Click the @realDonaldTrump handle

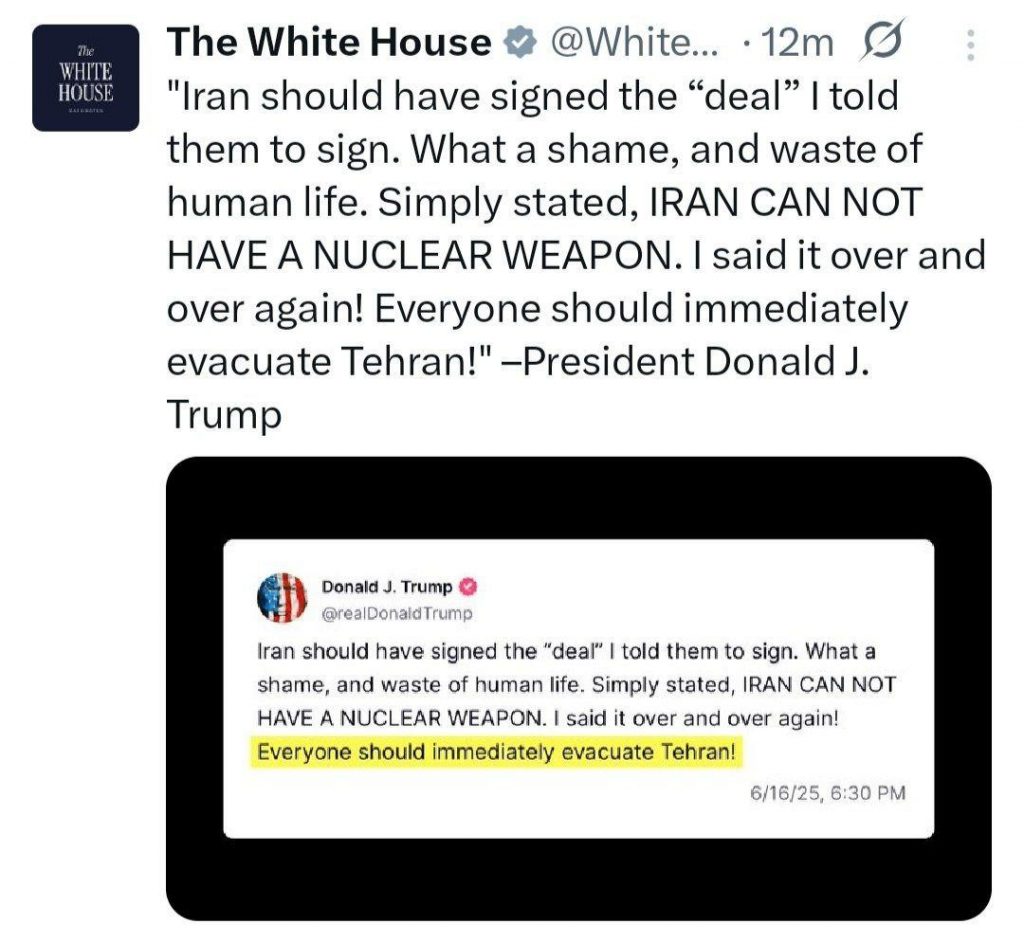coord(396,613)
